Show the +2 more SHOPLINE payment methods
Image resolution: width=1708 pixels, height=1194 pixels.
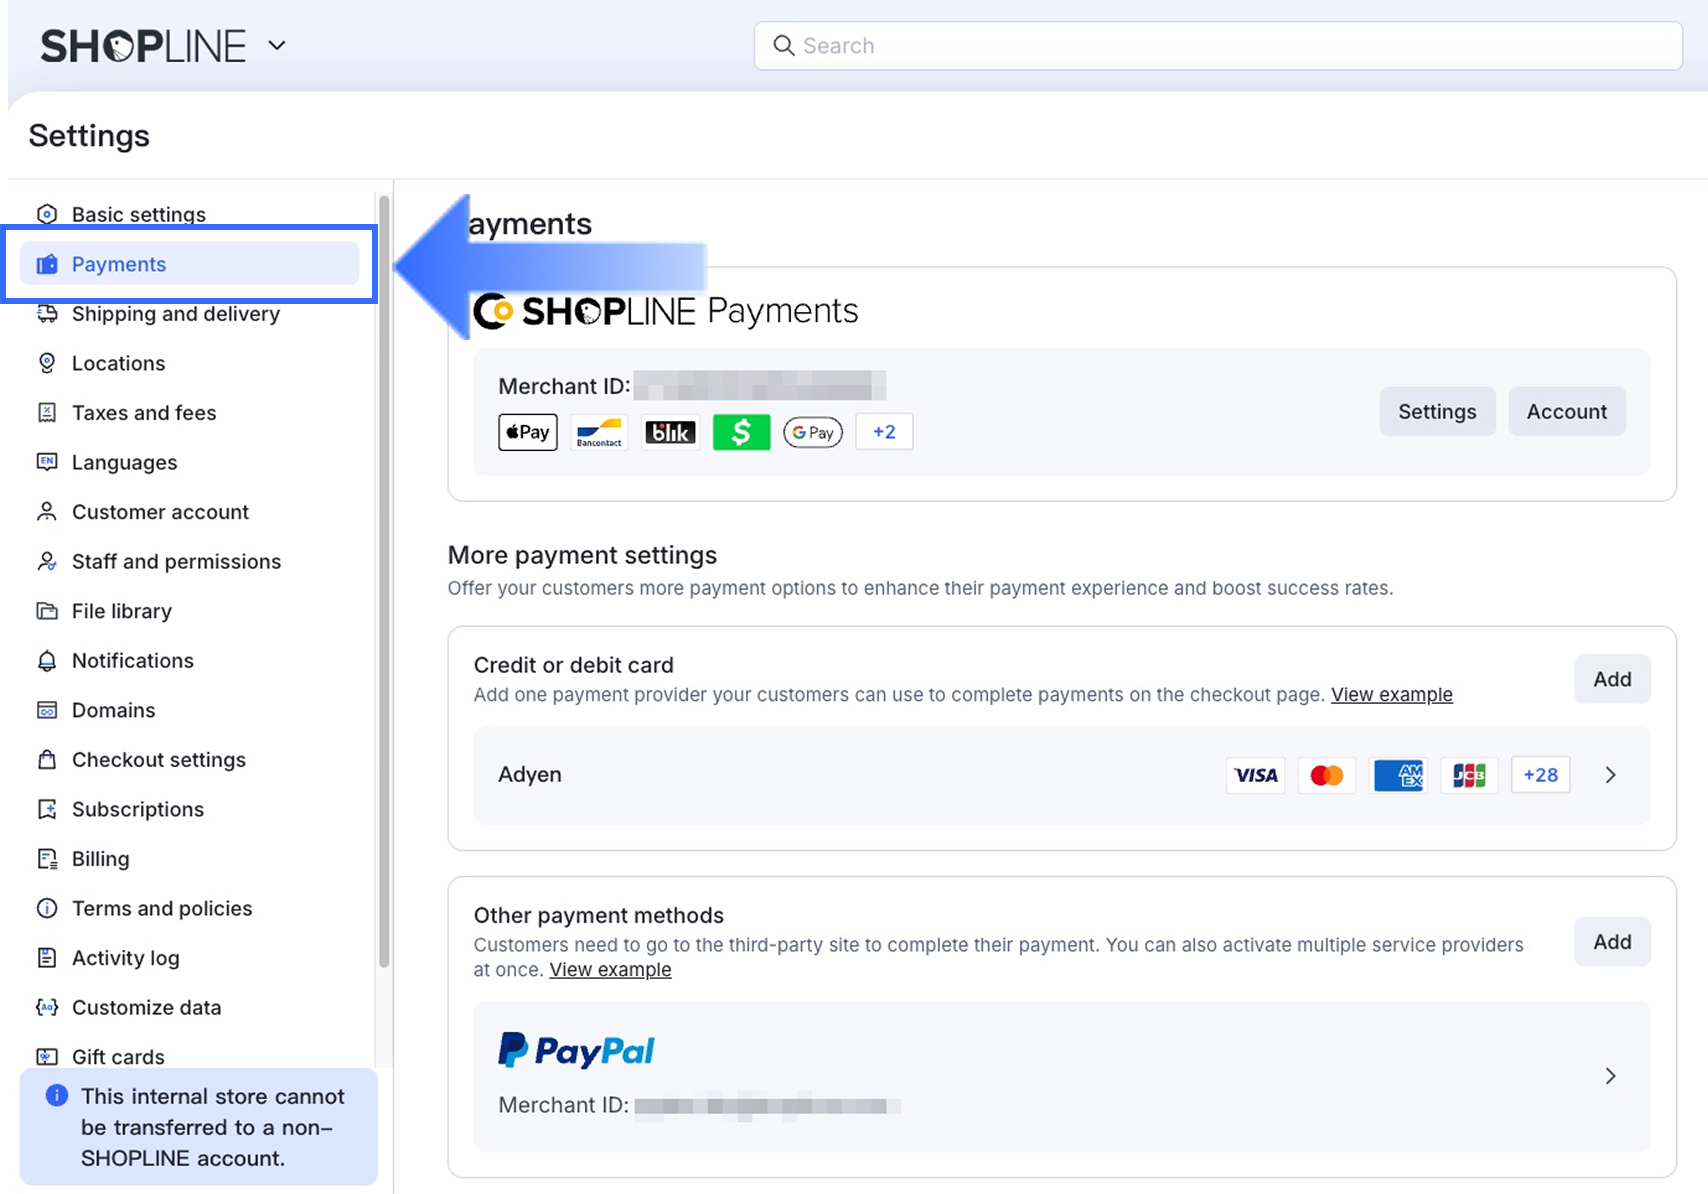click(884, 432)
